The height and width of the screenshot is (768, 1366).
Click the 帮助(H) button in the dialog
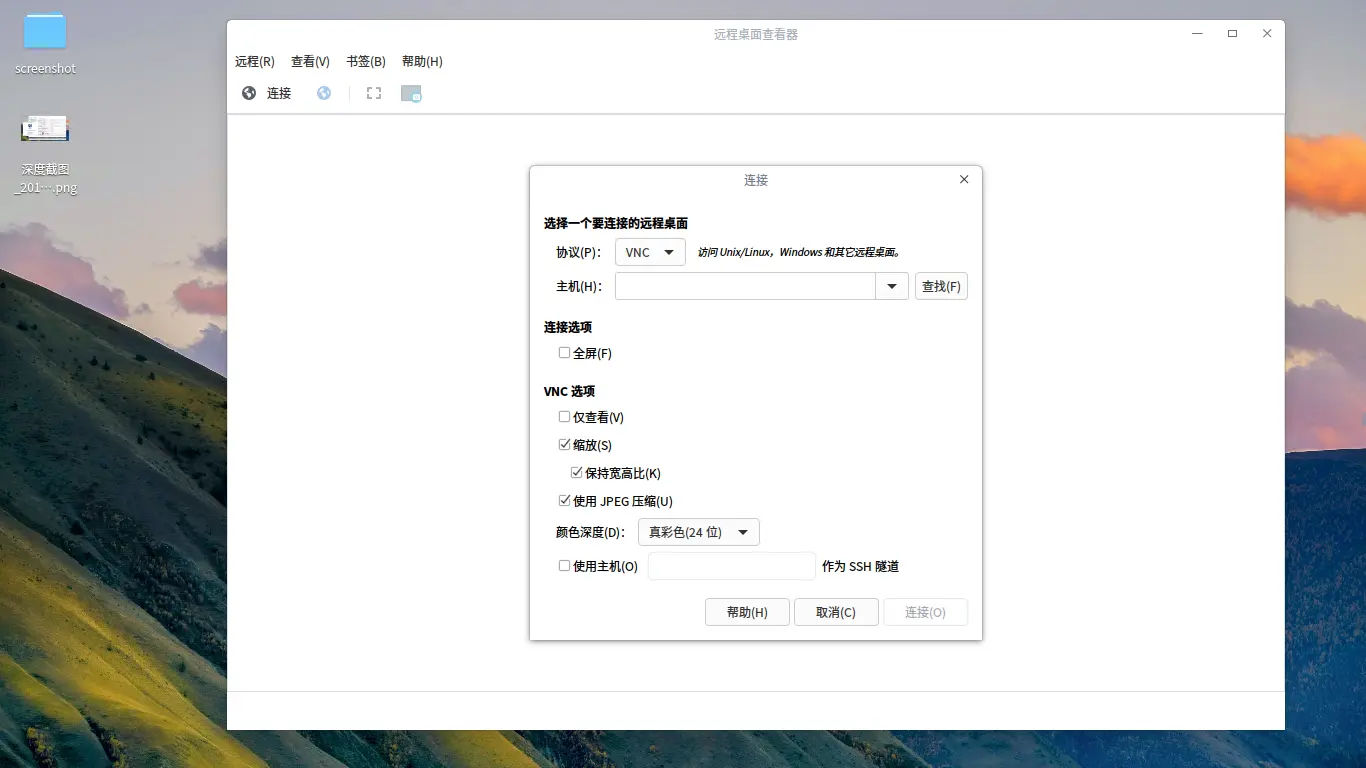click(x=746, y=611)
